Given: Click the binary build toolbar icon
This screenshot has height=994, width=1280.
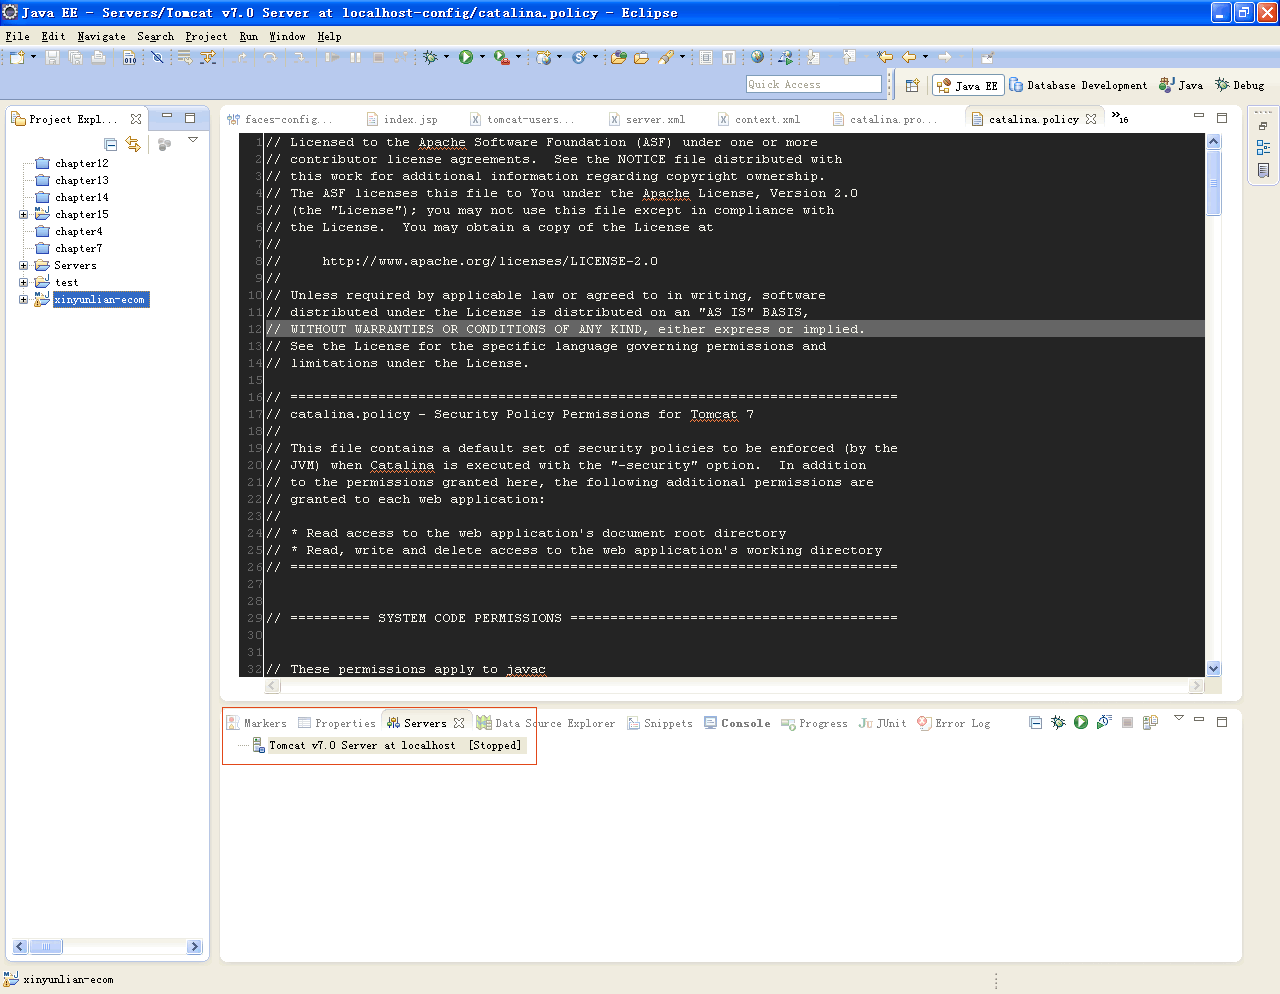Looking at the screenshot, I should pos(130,58).
